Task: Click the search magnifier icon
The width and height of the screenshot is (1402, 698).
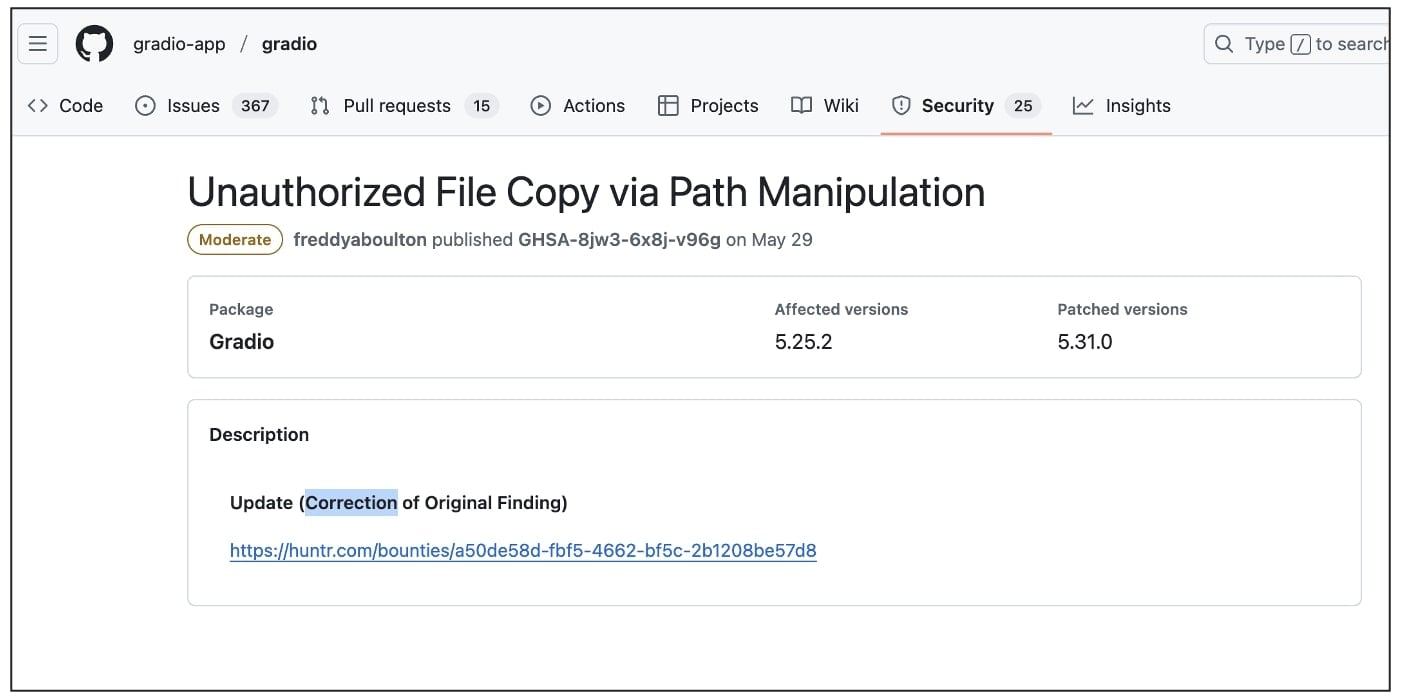Action: (1224, 44)
